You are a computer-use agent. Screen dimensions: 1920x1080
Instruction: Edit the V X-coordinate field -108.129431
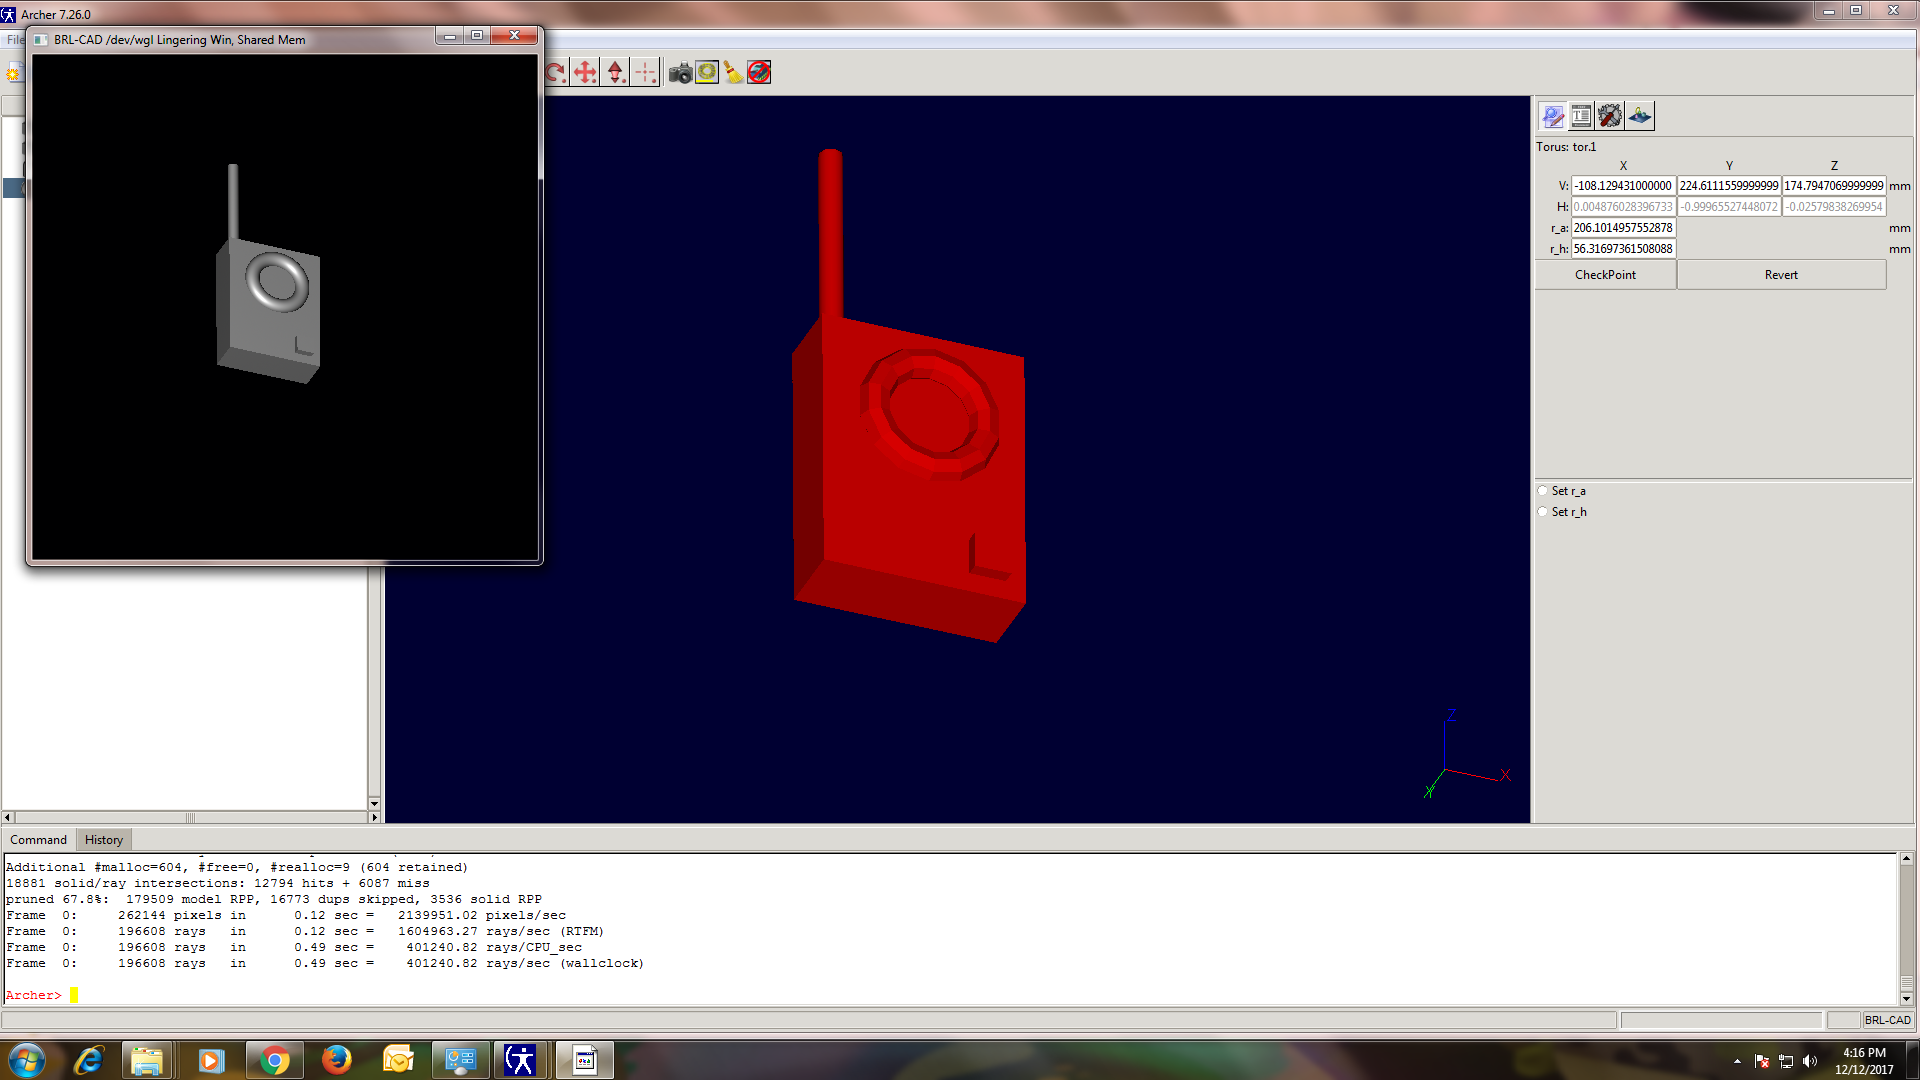pyautogui.click(x=1623, y=186)
